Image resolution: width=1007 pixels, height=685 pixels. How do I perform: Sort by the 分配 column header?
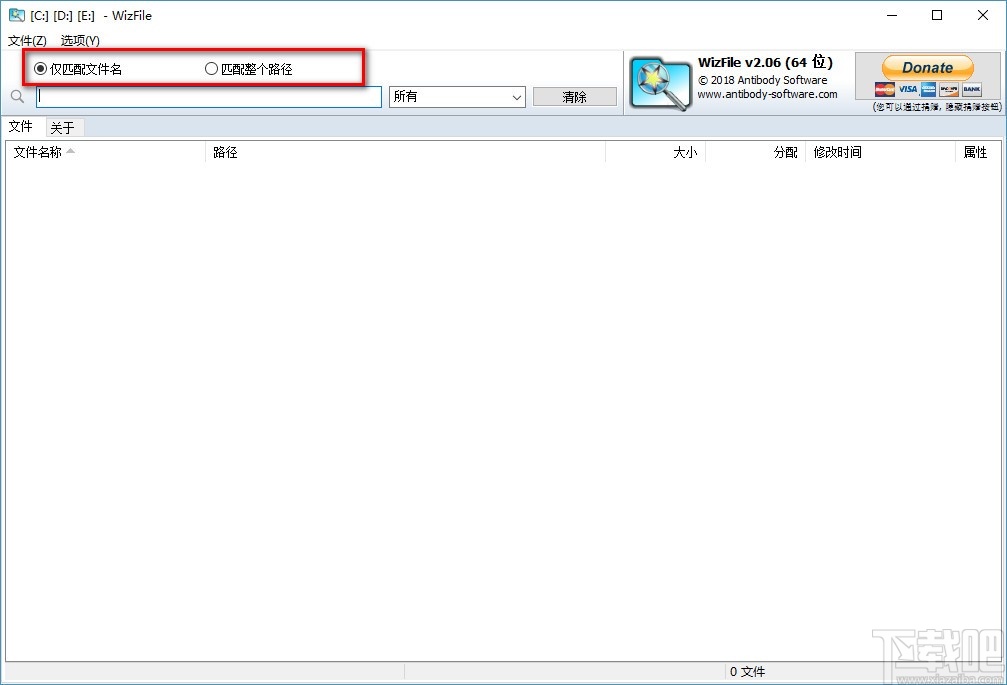(x=756, y=152)
